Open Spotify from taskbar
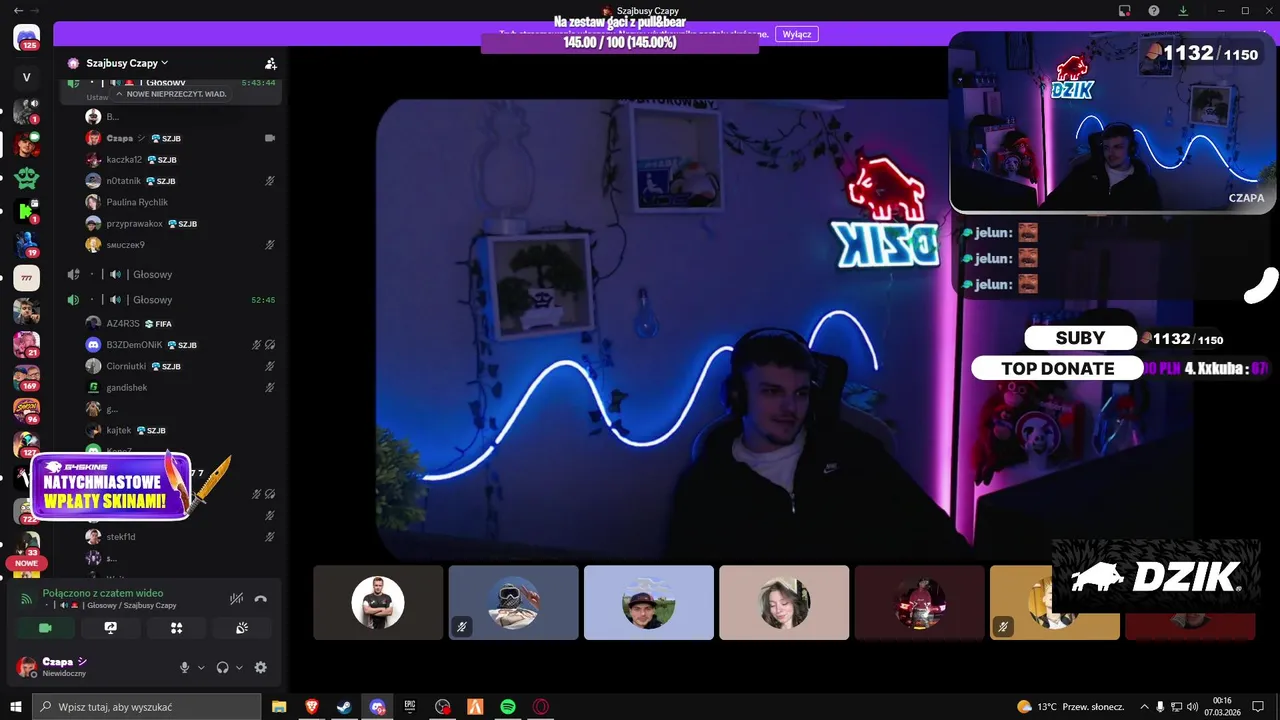Viewport: 1280px width, 720px height. (508, 706)
